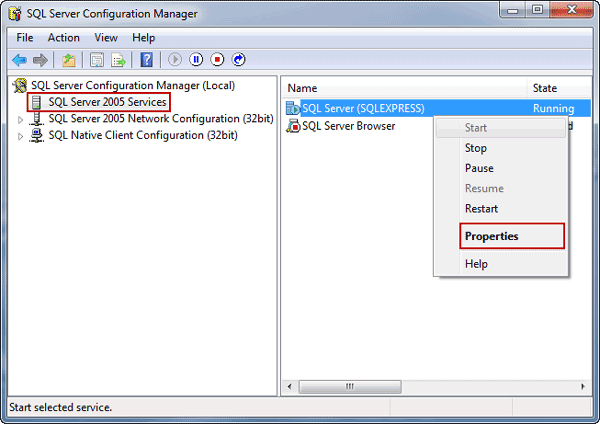
Task: Click the SQL Native Client Configuration icon
Action: pyautogui.click(x=36, y=135)
